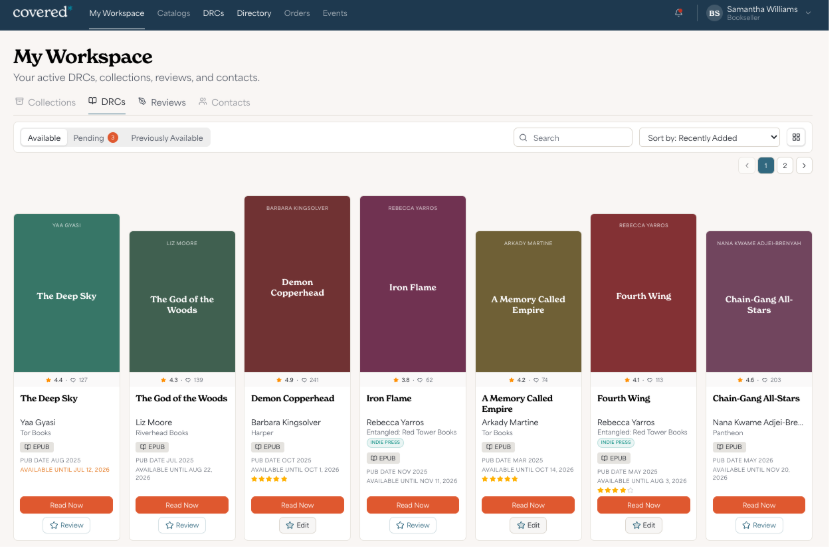The image size is (829, 547).
Task: Open the Events nav item
Action: pyautogui.click(x=335, y=13)
